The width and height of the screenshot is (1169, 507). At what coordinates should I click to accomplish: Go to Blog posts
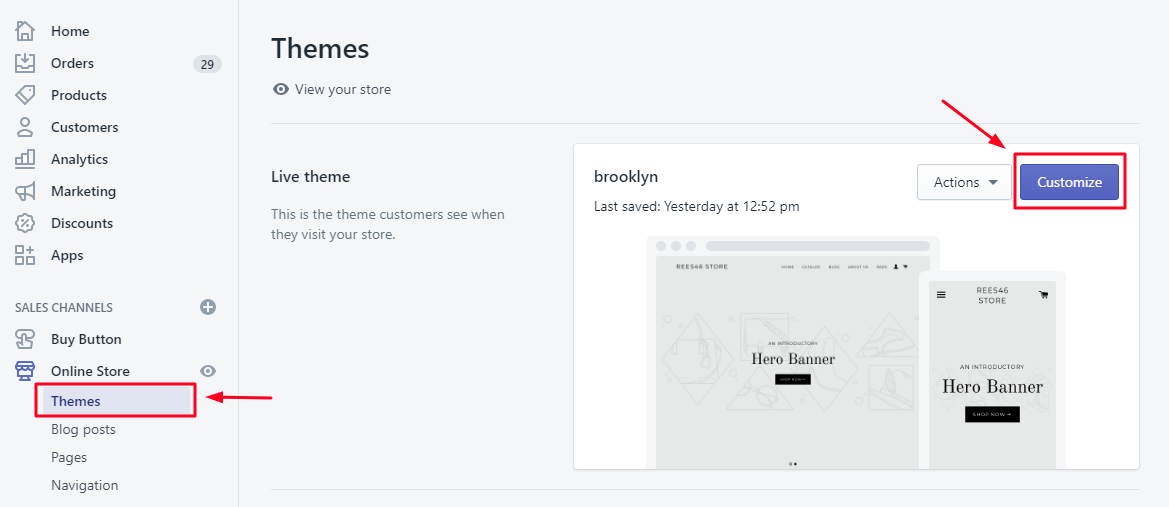point(83,429)
